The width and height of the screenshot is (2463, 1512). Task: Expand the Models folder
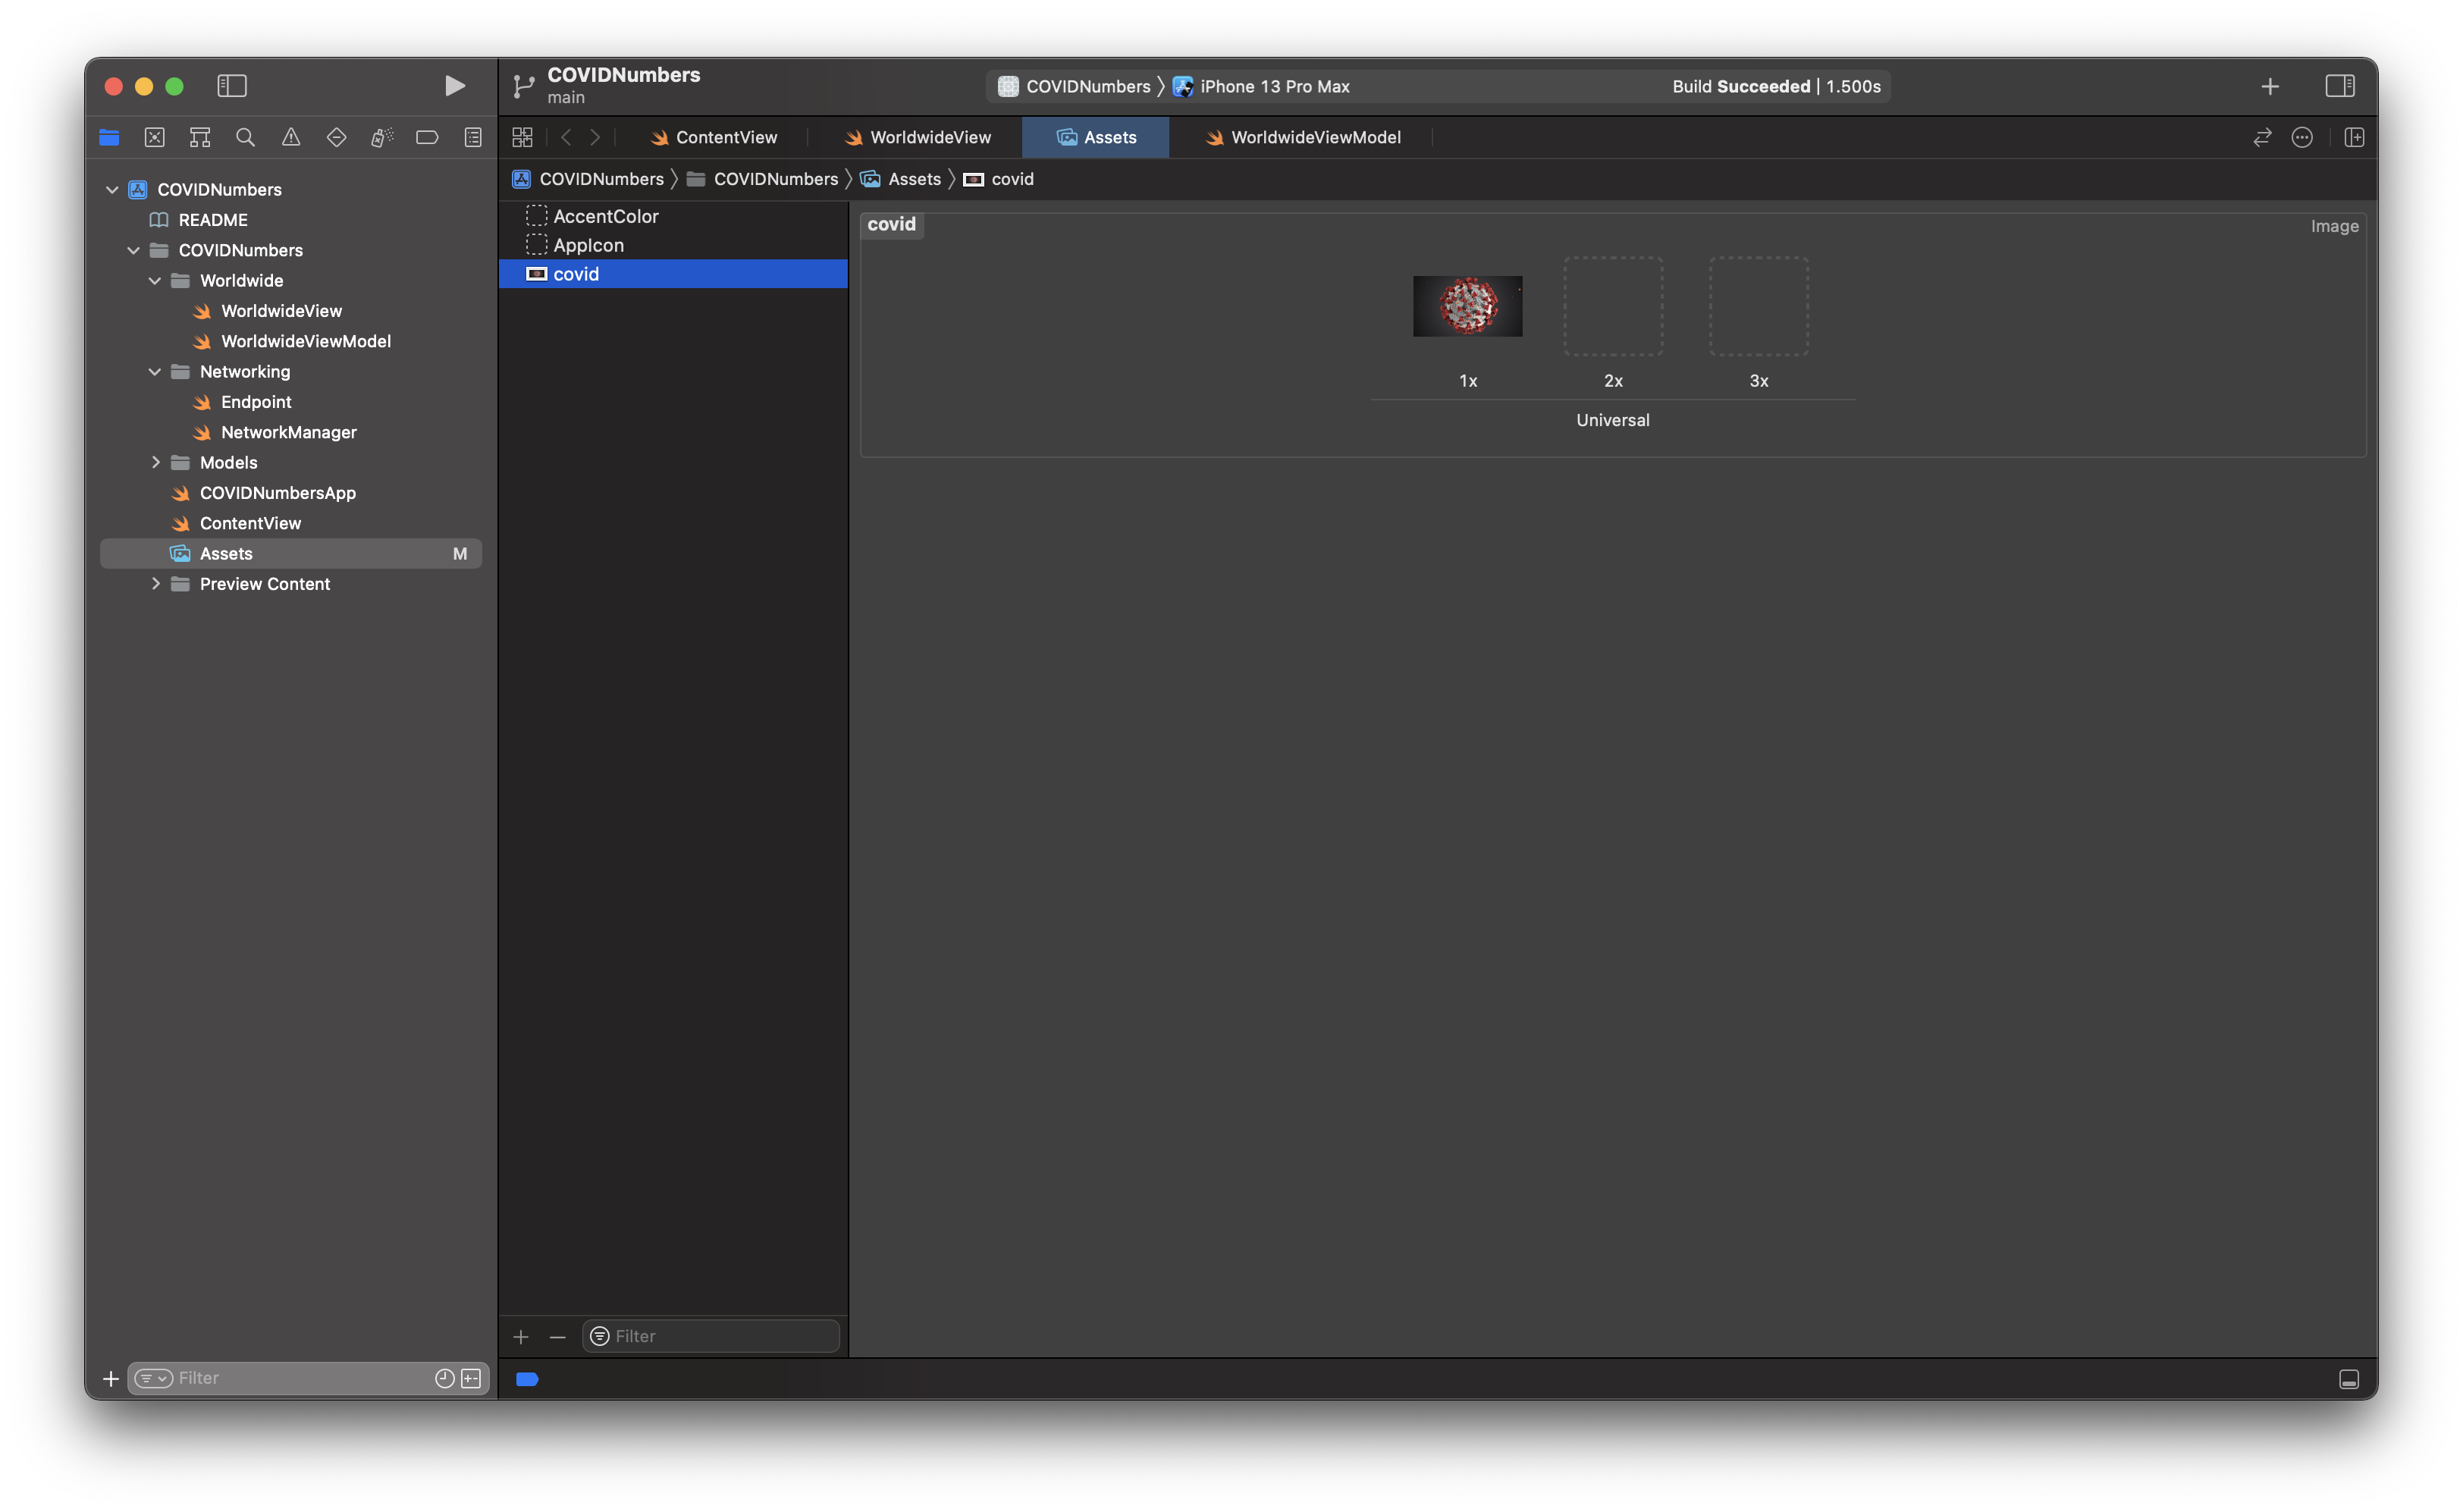[x=155, y=462]
